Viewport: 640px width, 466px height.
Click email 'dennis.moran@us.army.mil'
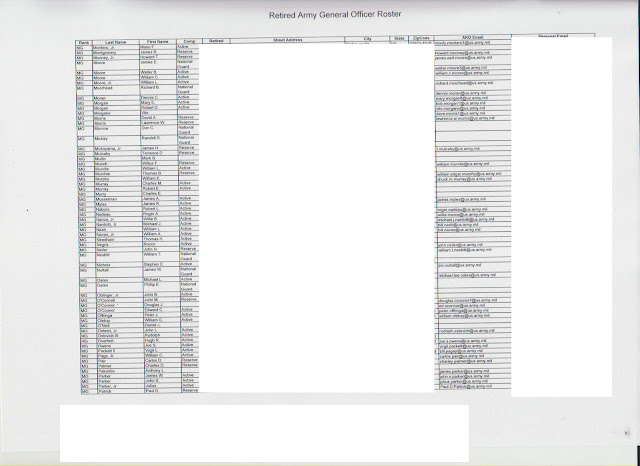[461, 93]
